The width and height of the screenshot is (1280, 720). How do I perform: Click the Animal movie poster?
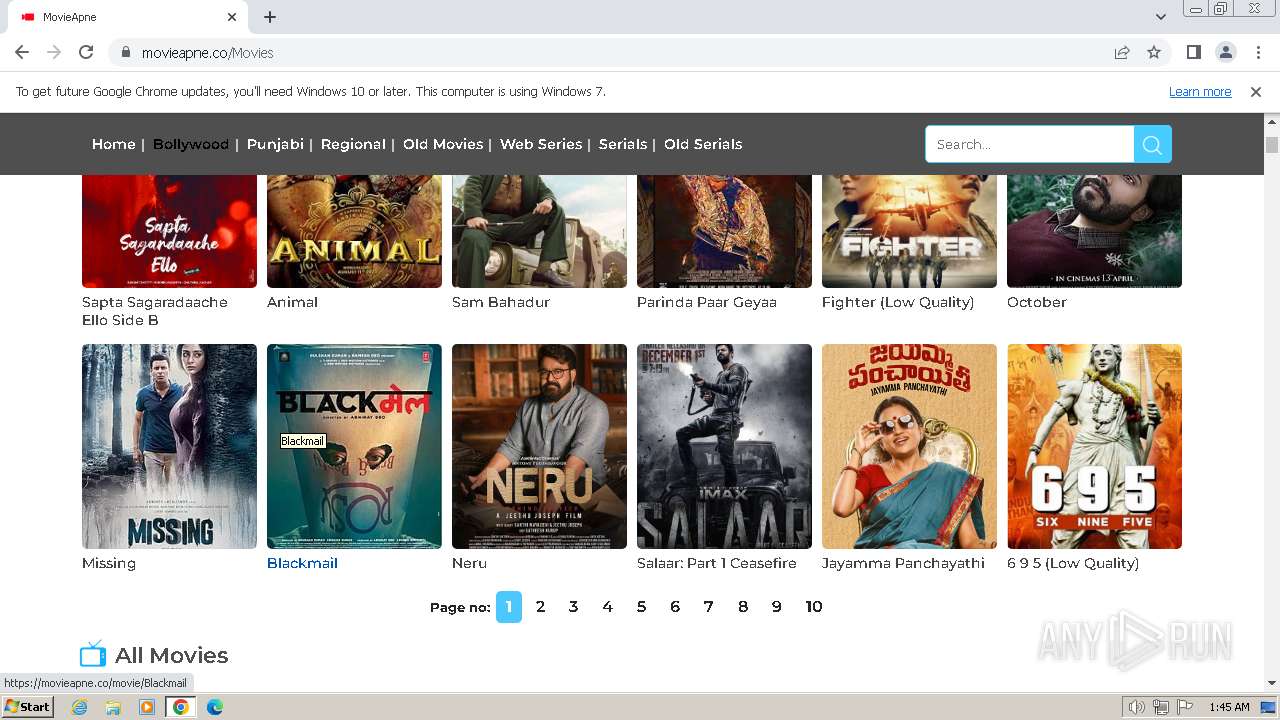pyautogui.click(x=354, y=231)
